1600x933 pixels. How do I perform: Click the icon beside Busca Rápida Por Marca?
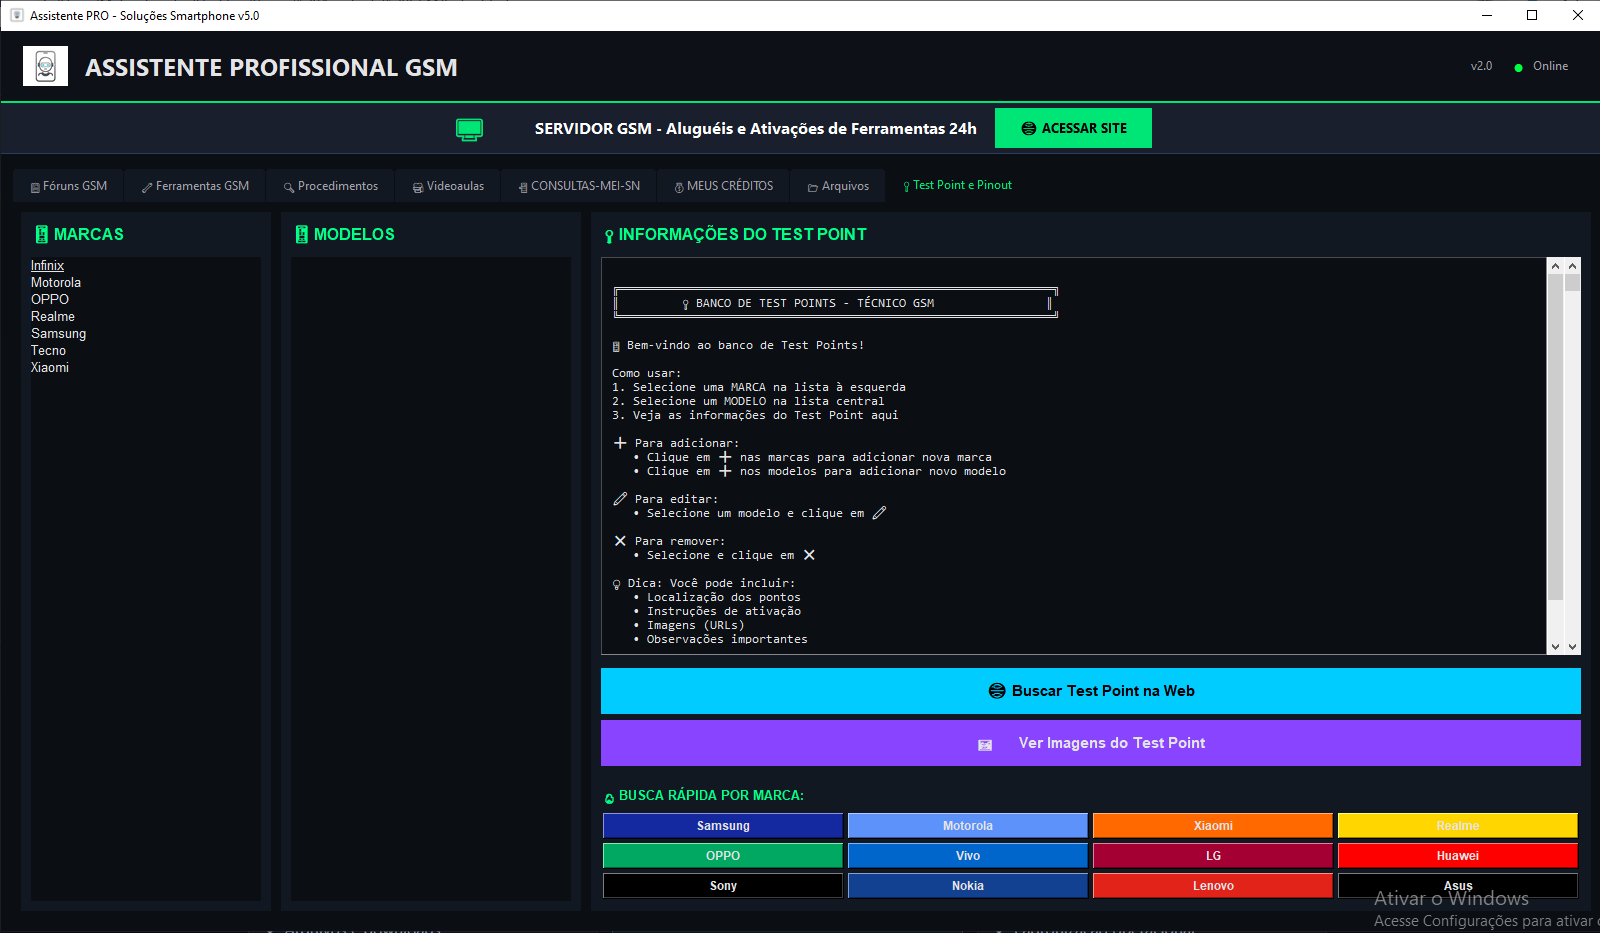(x=609, y=797)
